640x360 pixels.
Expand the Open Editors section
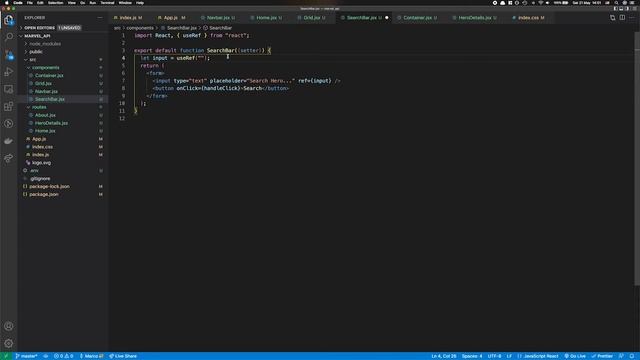coord(63,28)
